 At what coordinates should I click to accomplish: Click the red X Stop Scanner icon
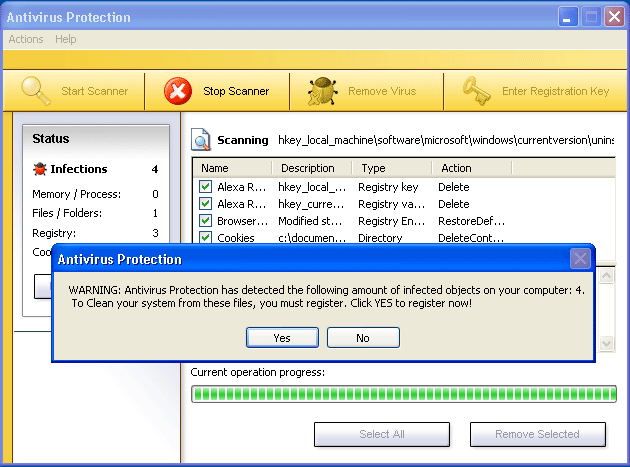[178, 91]
